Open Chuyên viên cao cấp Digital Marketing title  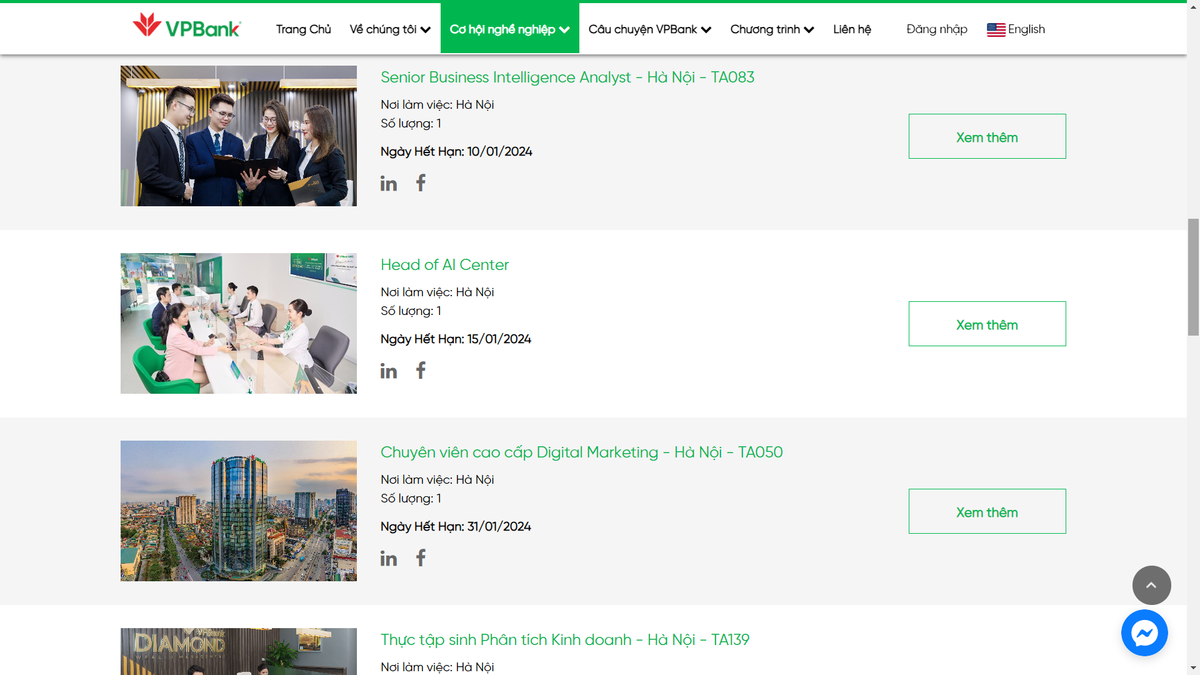pyautogui.click(x=581, y=452)
